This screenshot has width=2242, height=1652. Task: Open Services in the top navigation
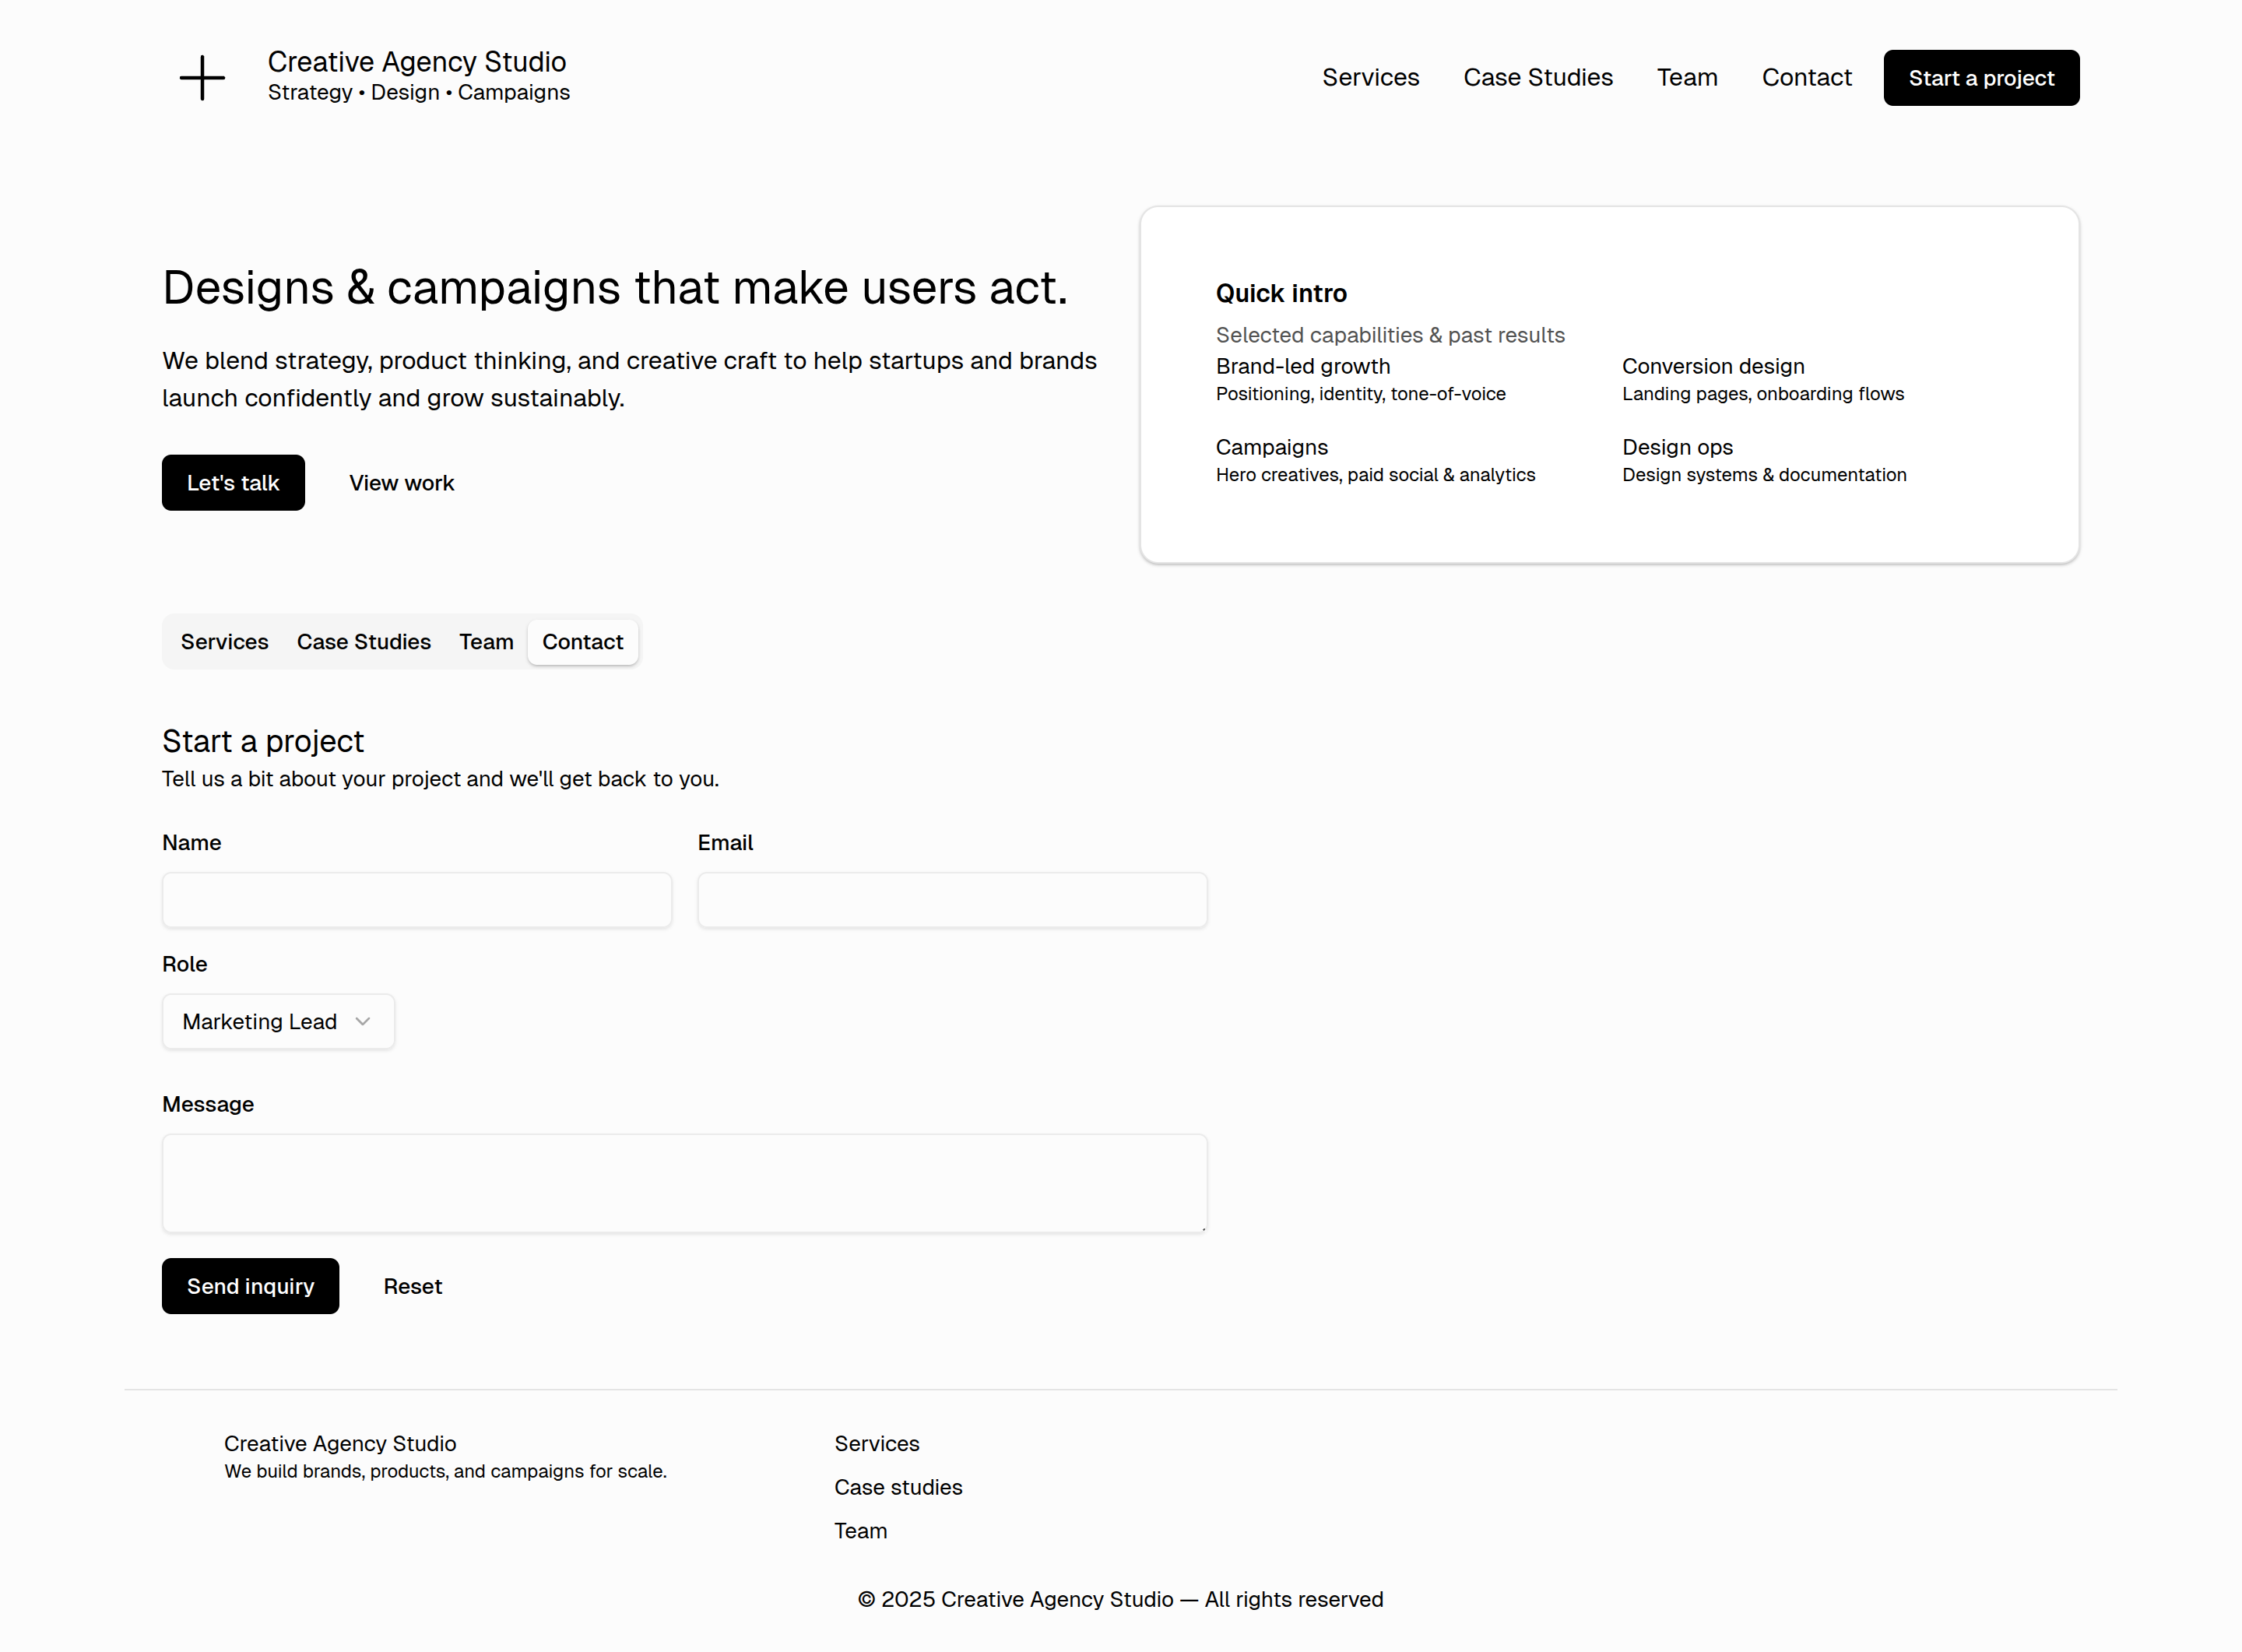point(1370,78)
